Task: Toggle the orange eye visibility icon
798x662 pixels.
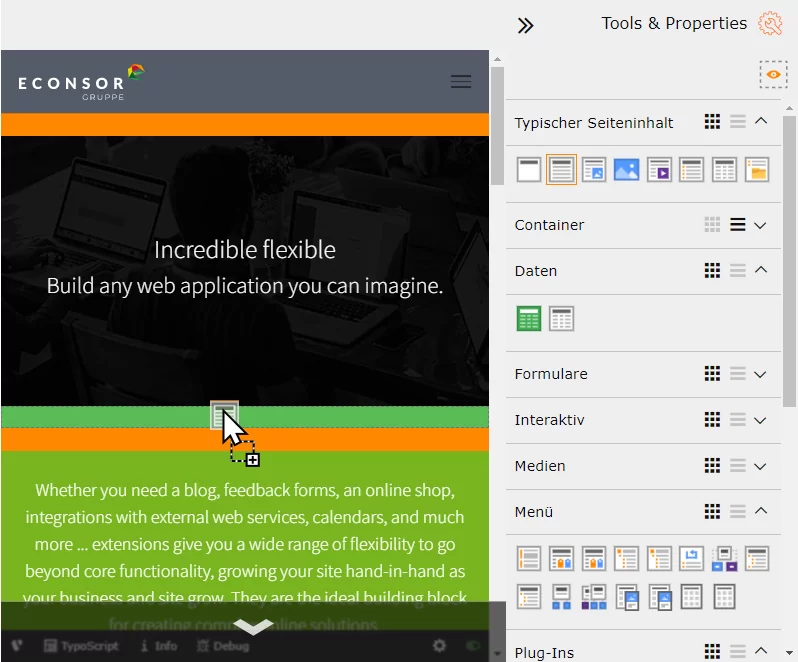Action: [x=774, y=74]
